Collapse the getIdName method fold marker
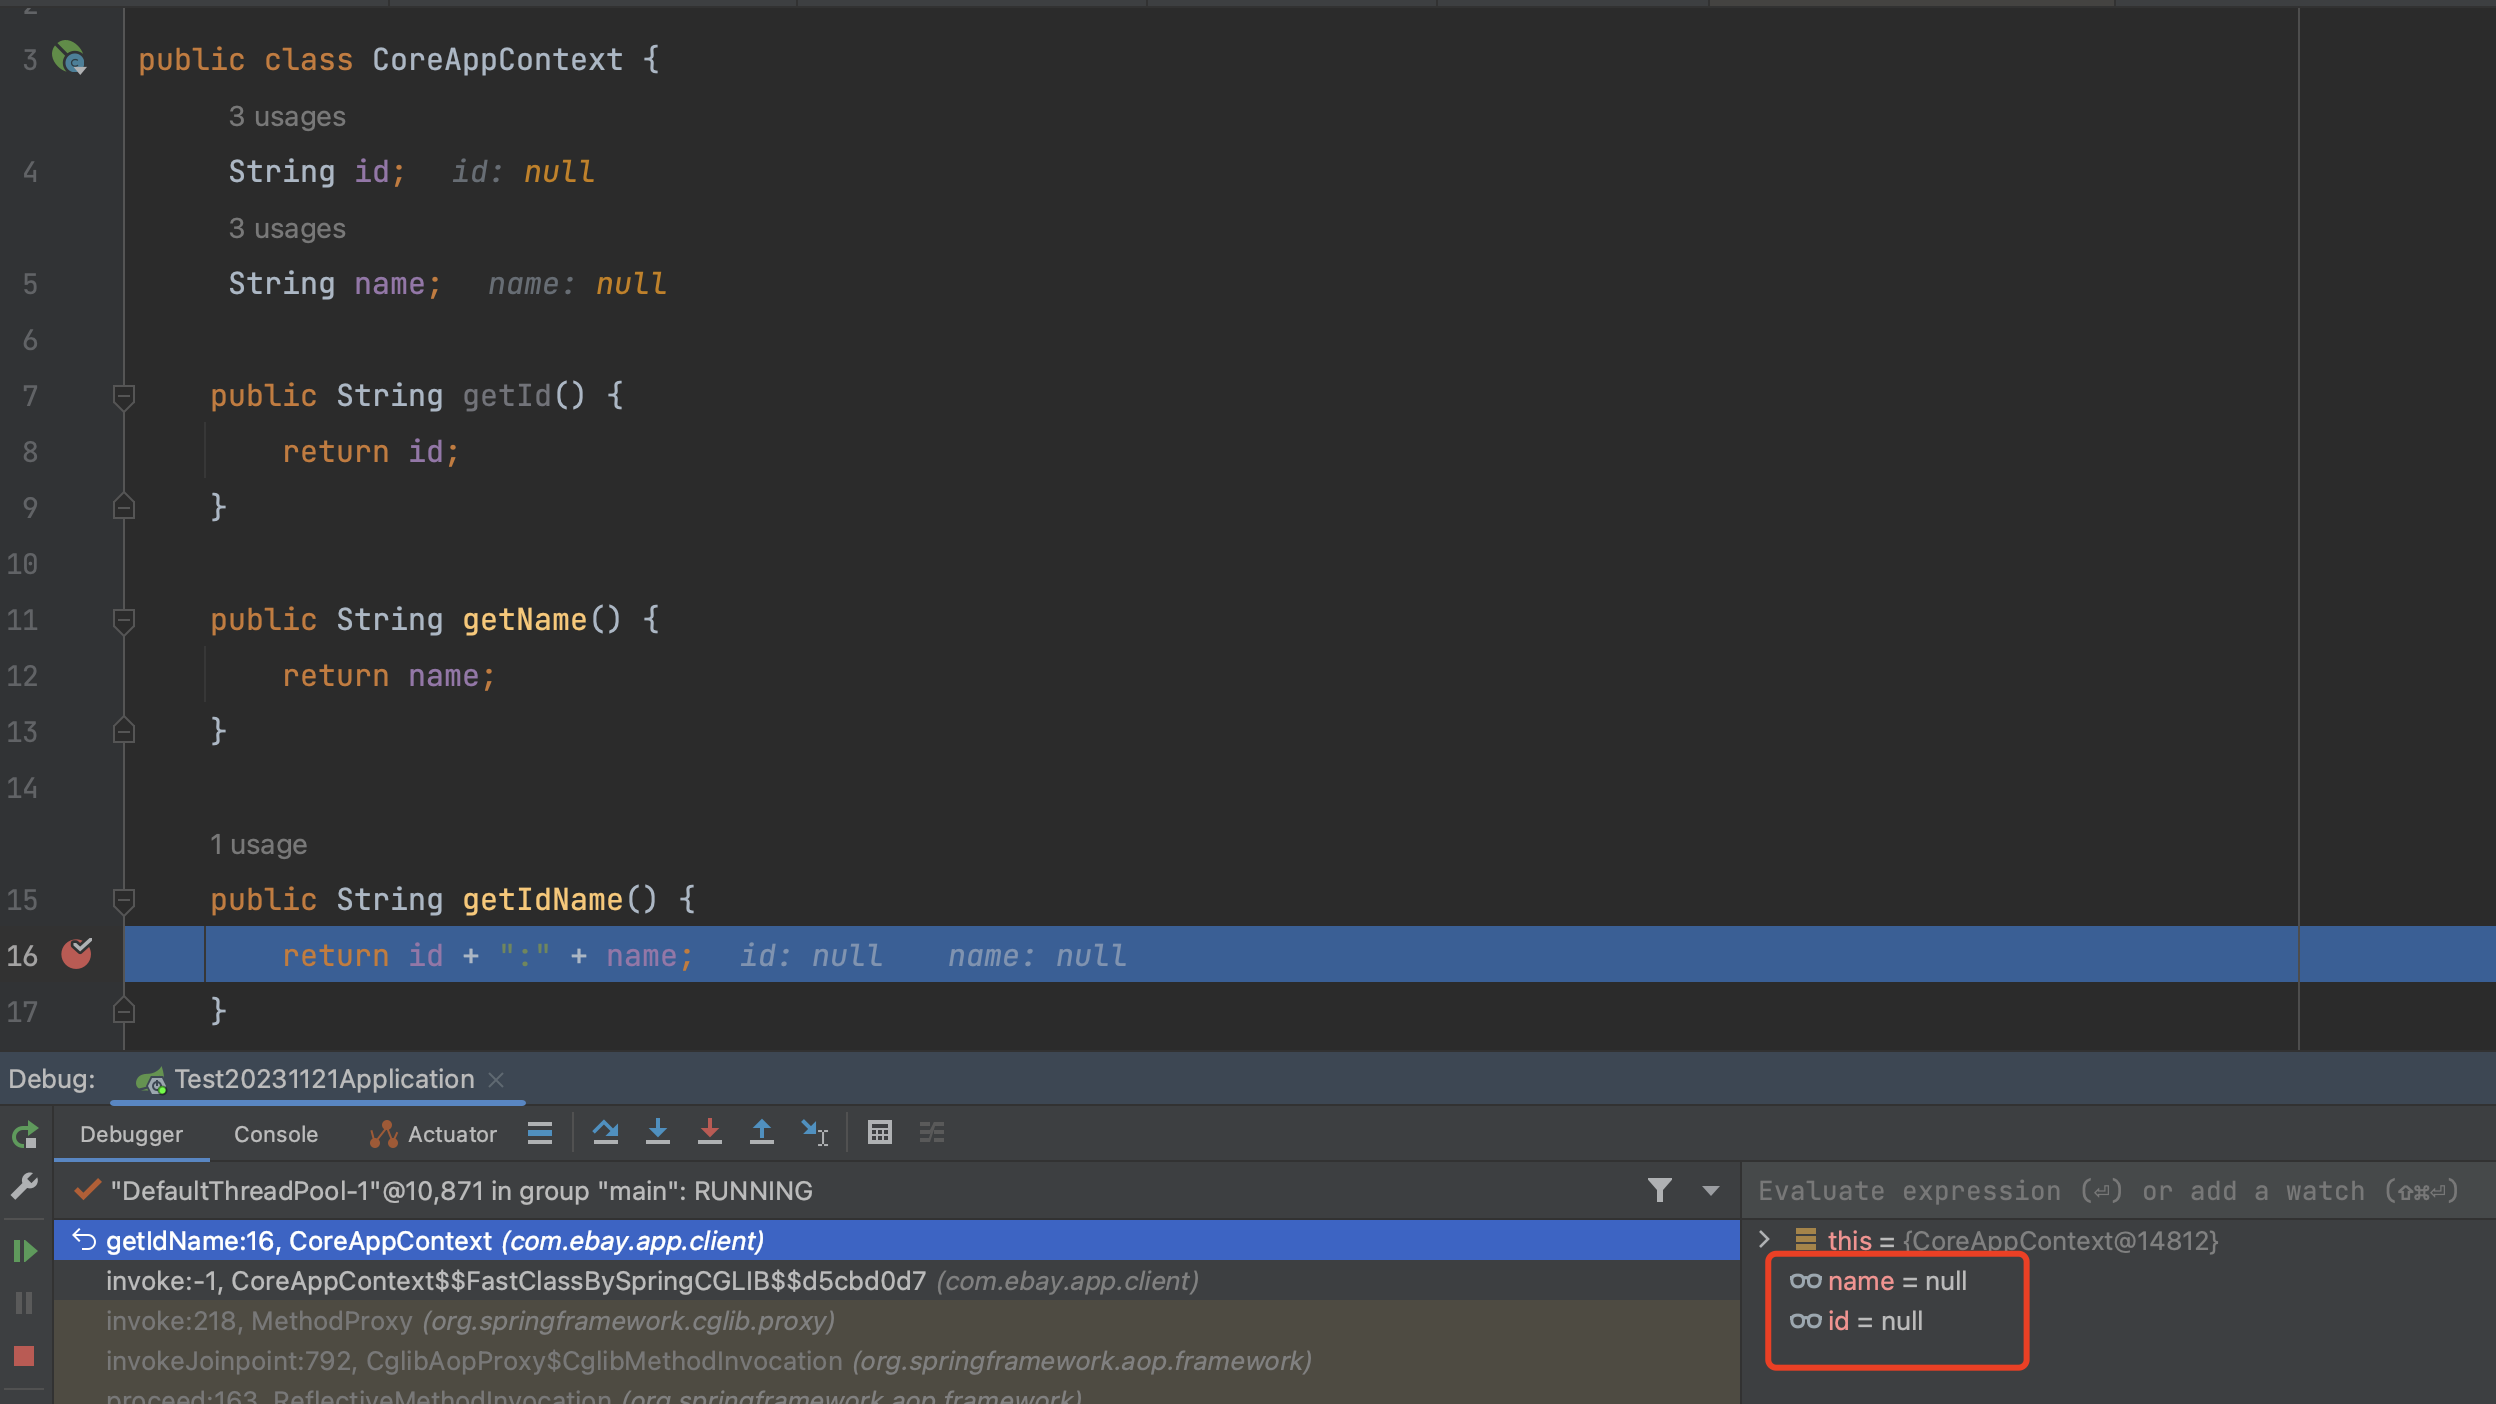The height and width of the screenshot is (1404, 2496). pyautogui.click(x=124, y=901)
